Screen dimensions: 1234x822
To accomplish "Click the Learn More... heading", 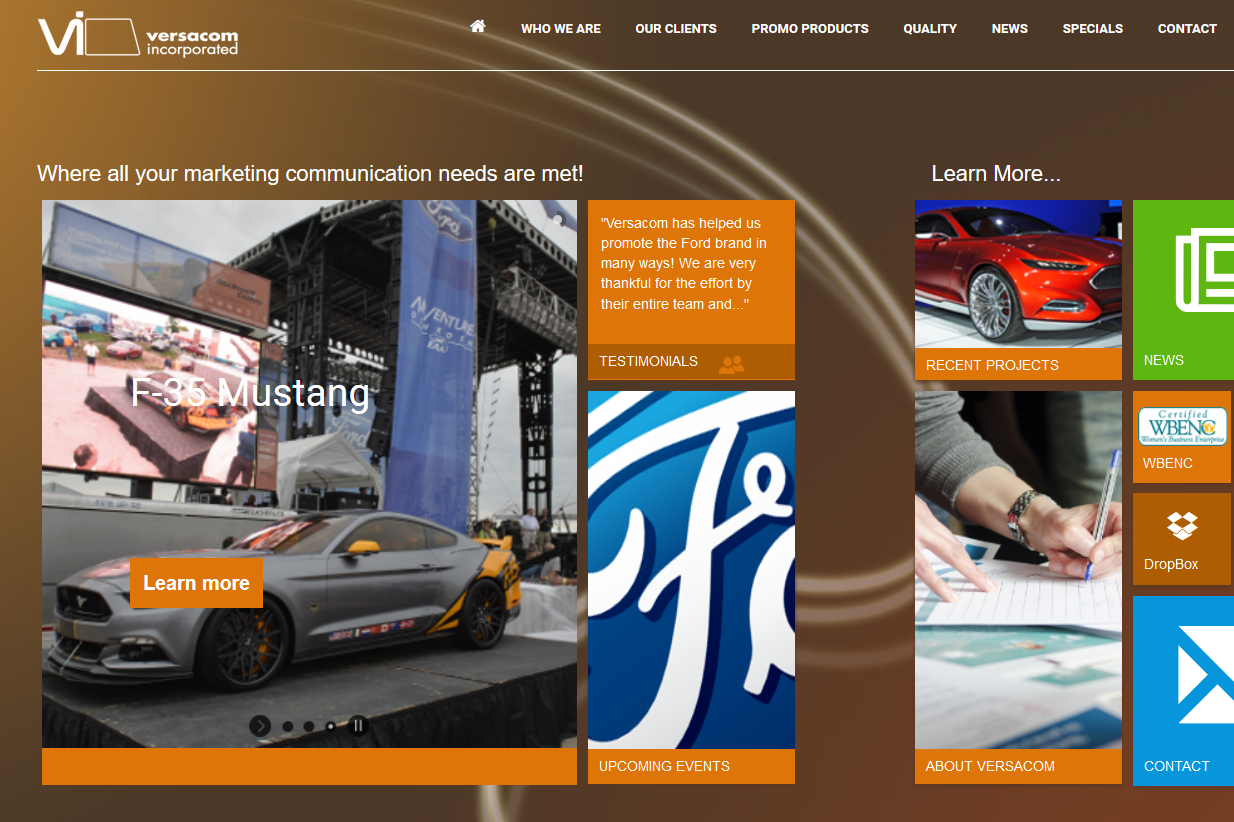I will 996,174.
